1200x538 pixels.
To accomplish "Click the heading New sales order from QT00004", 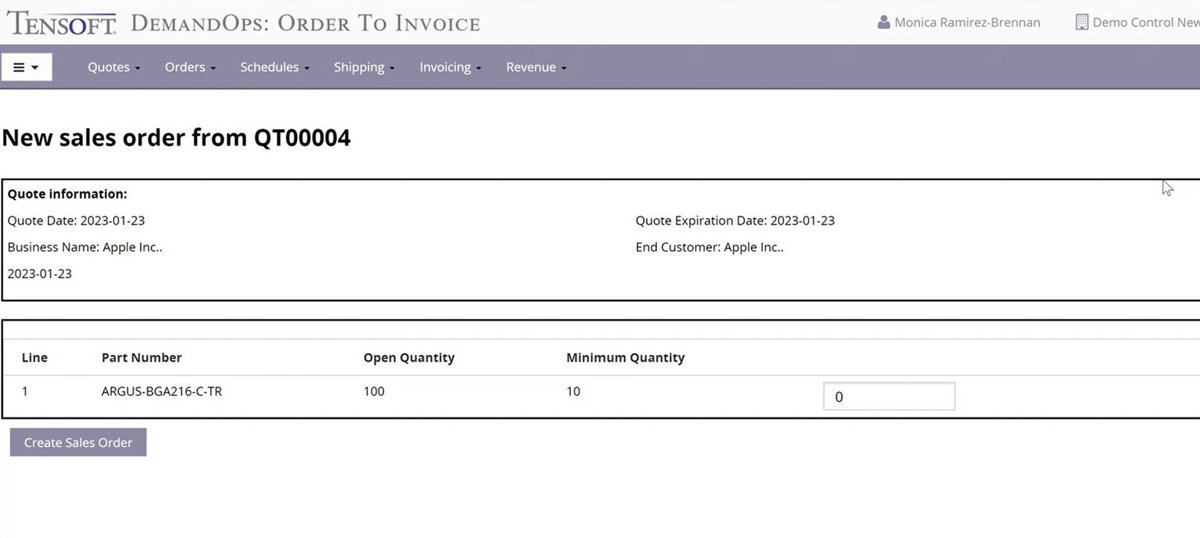I will point(177,138).
